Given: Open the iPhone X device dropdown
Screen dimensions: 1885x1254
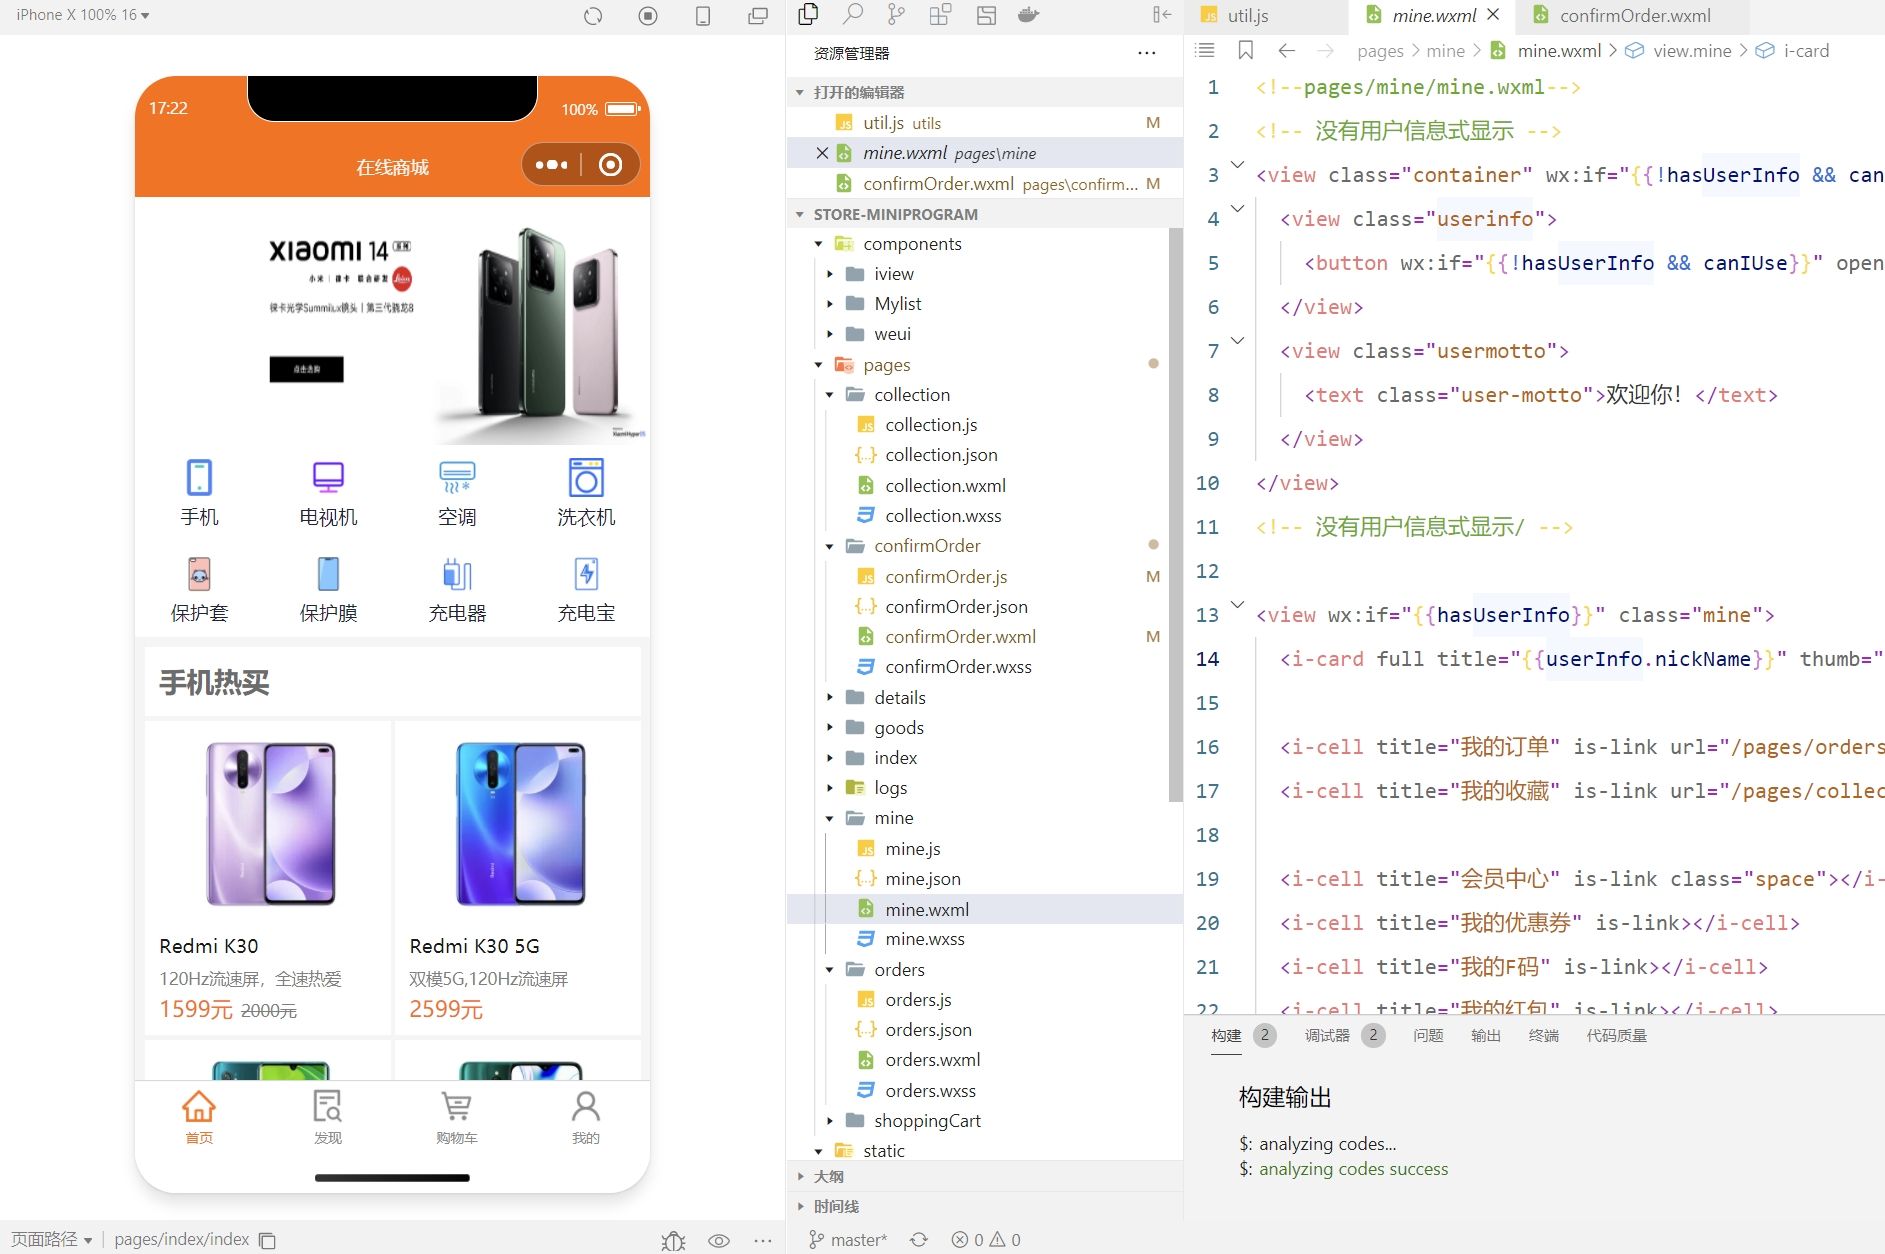Looking at the screenshot, I should (83, 15).
